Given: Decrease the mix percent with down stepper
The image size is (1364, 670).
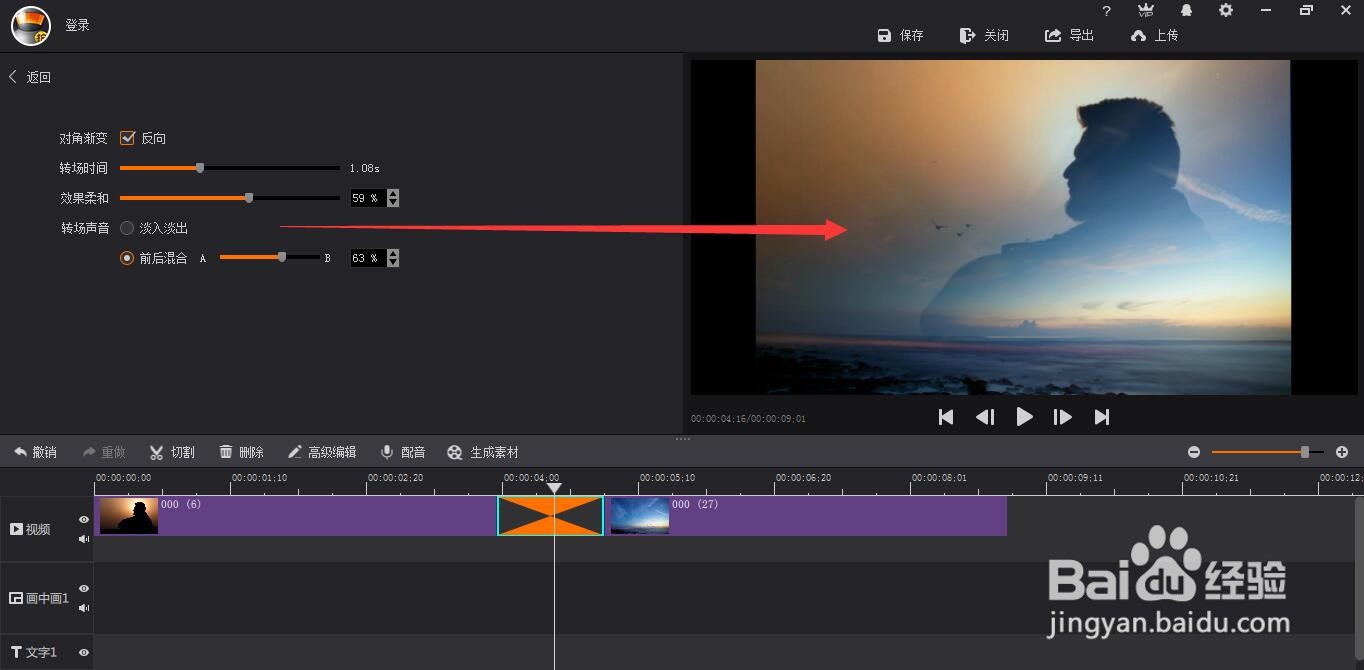Looking at the screenshot, I should coord(393,262).
